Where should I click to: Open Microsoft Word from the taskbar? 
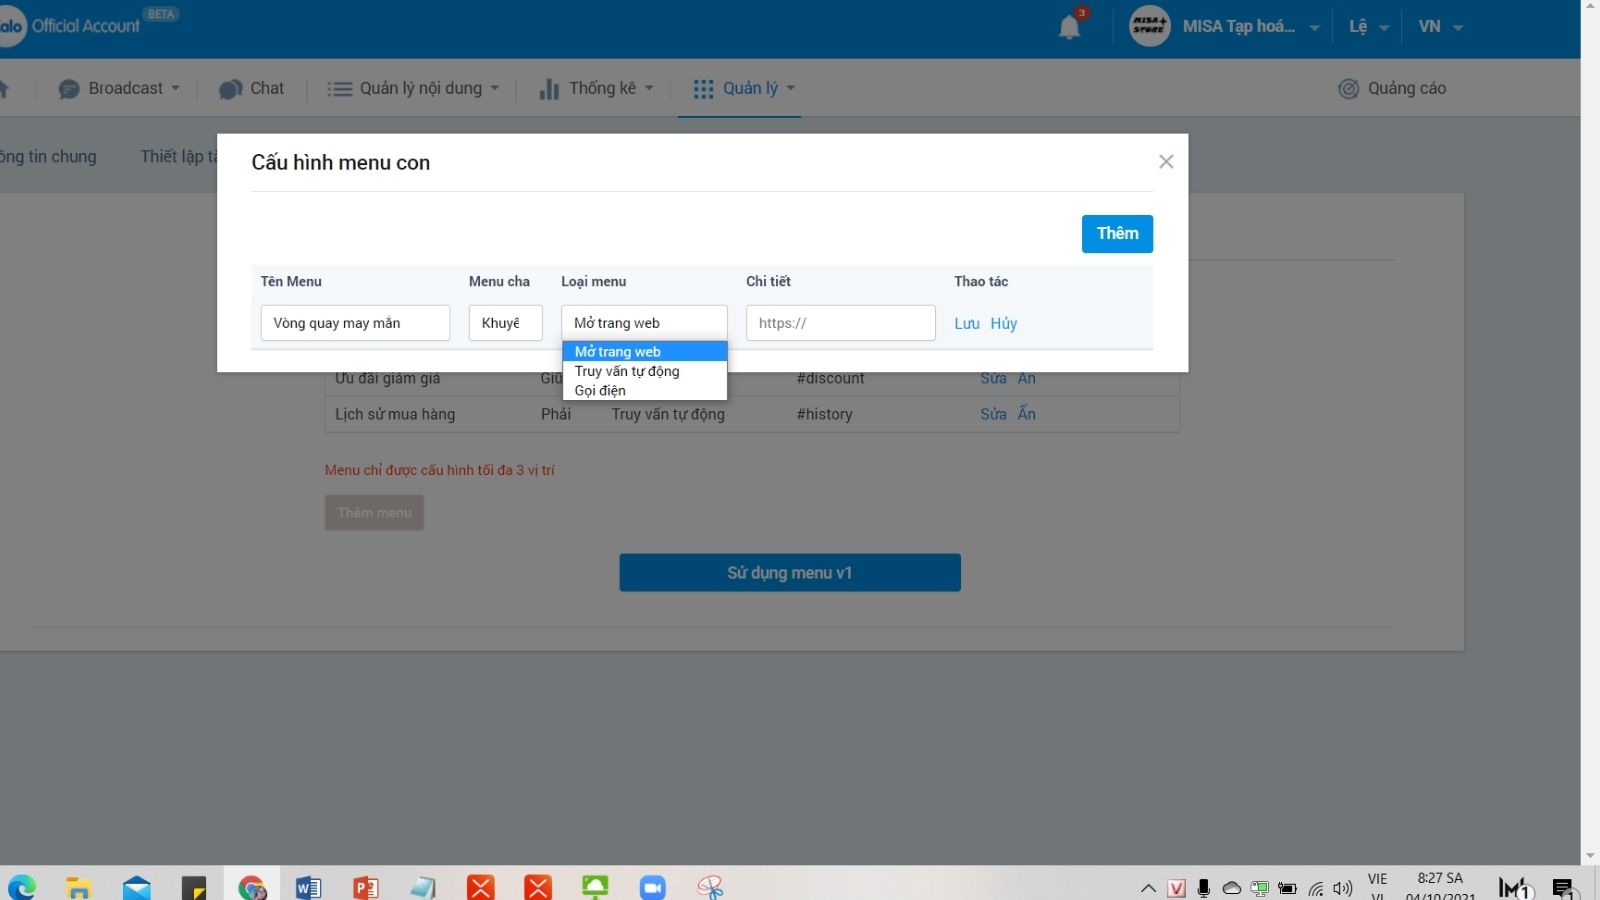pos(308,887)
